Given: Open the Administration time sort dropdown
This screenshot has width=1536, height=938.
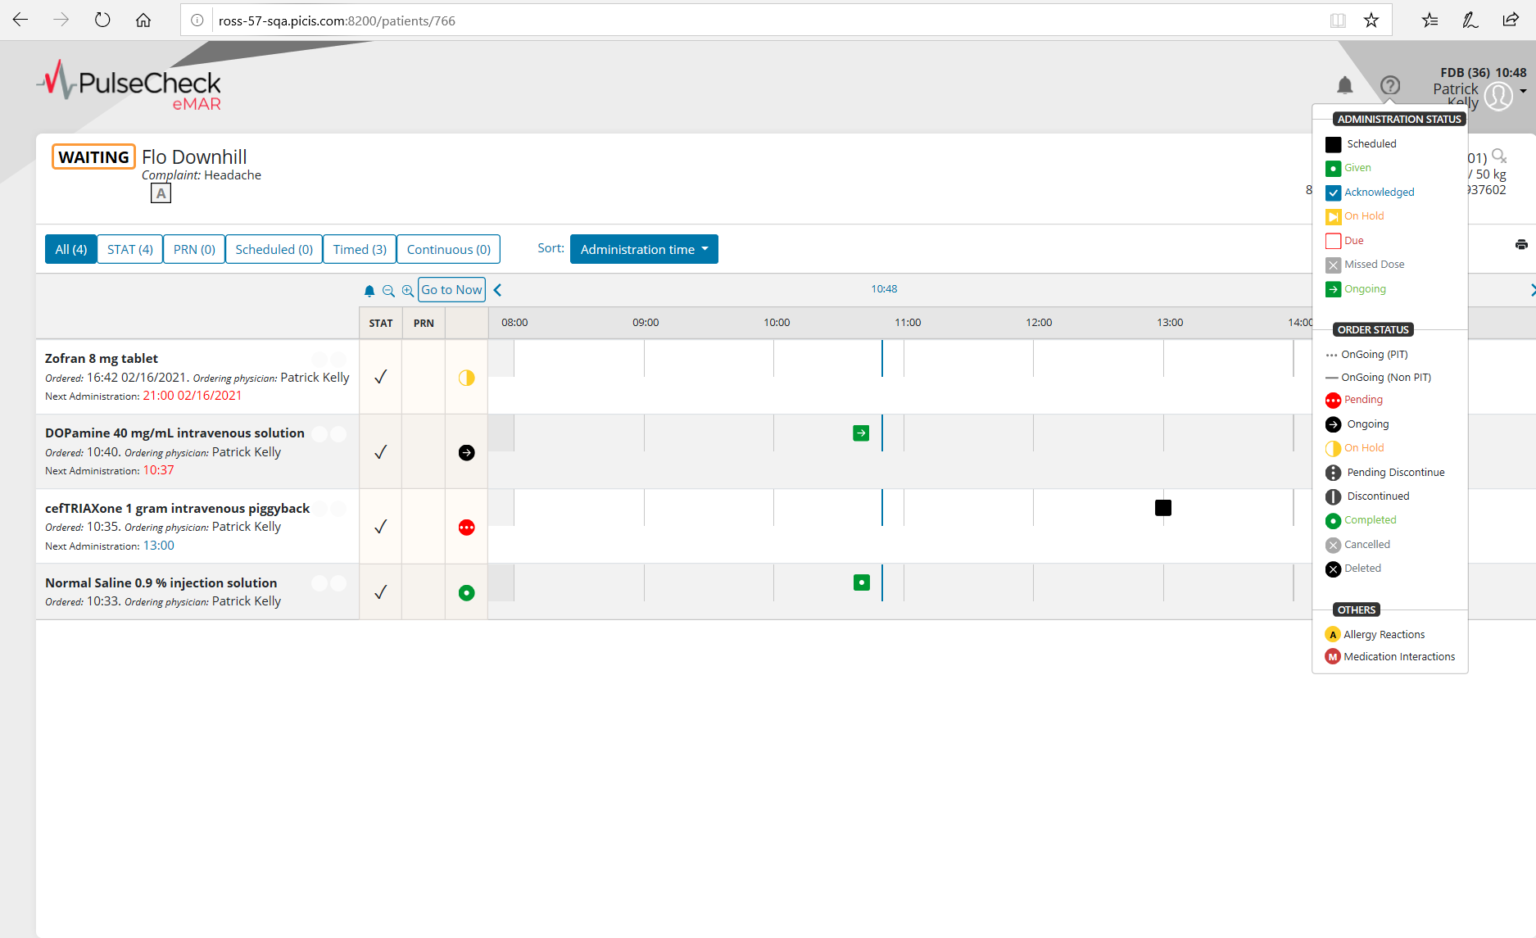Looking at the screenshot, I should tap(643, 248).
